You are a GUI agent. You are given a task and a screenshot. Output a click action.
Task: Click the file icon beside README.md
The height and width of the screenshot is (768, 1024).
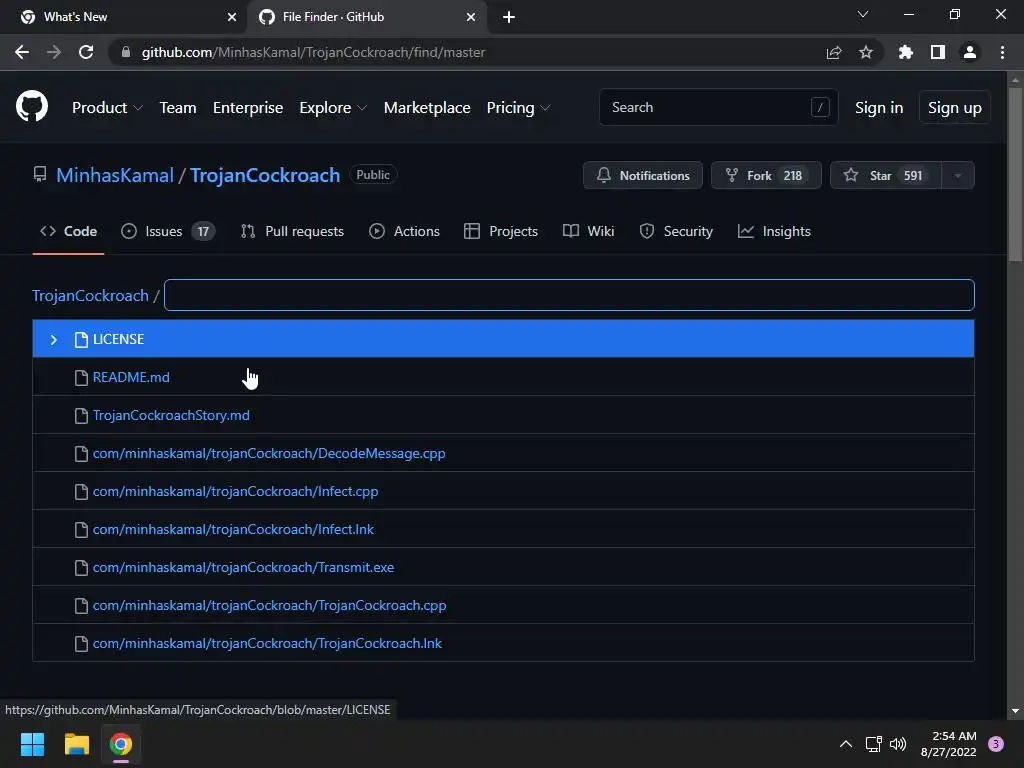(x=81, y=377)
